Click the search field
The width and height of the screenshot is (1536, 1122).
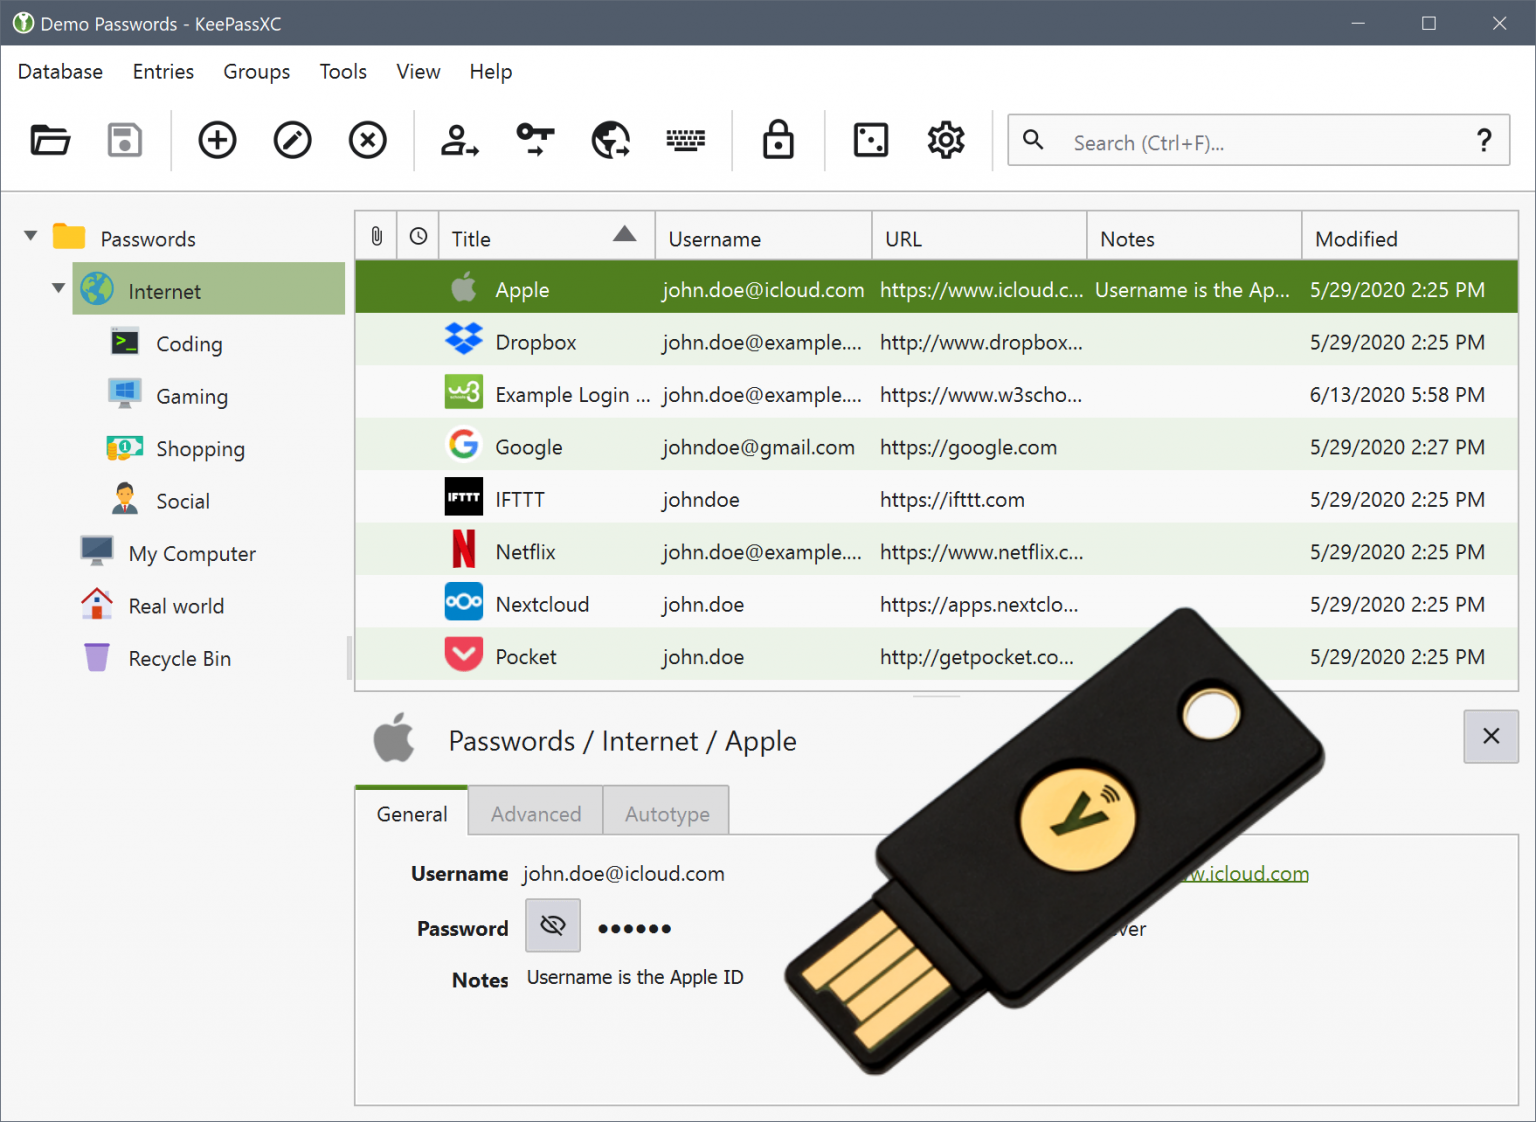click(1200, 142)
